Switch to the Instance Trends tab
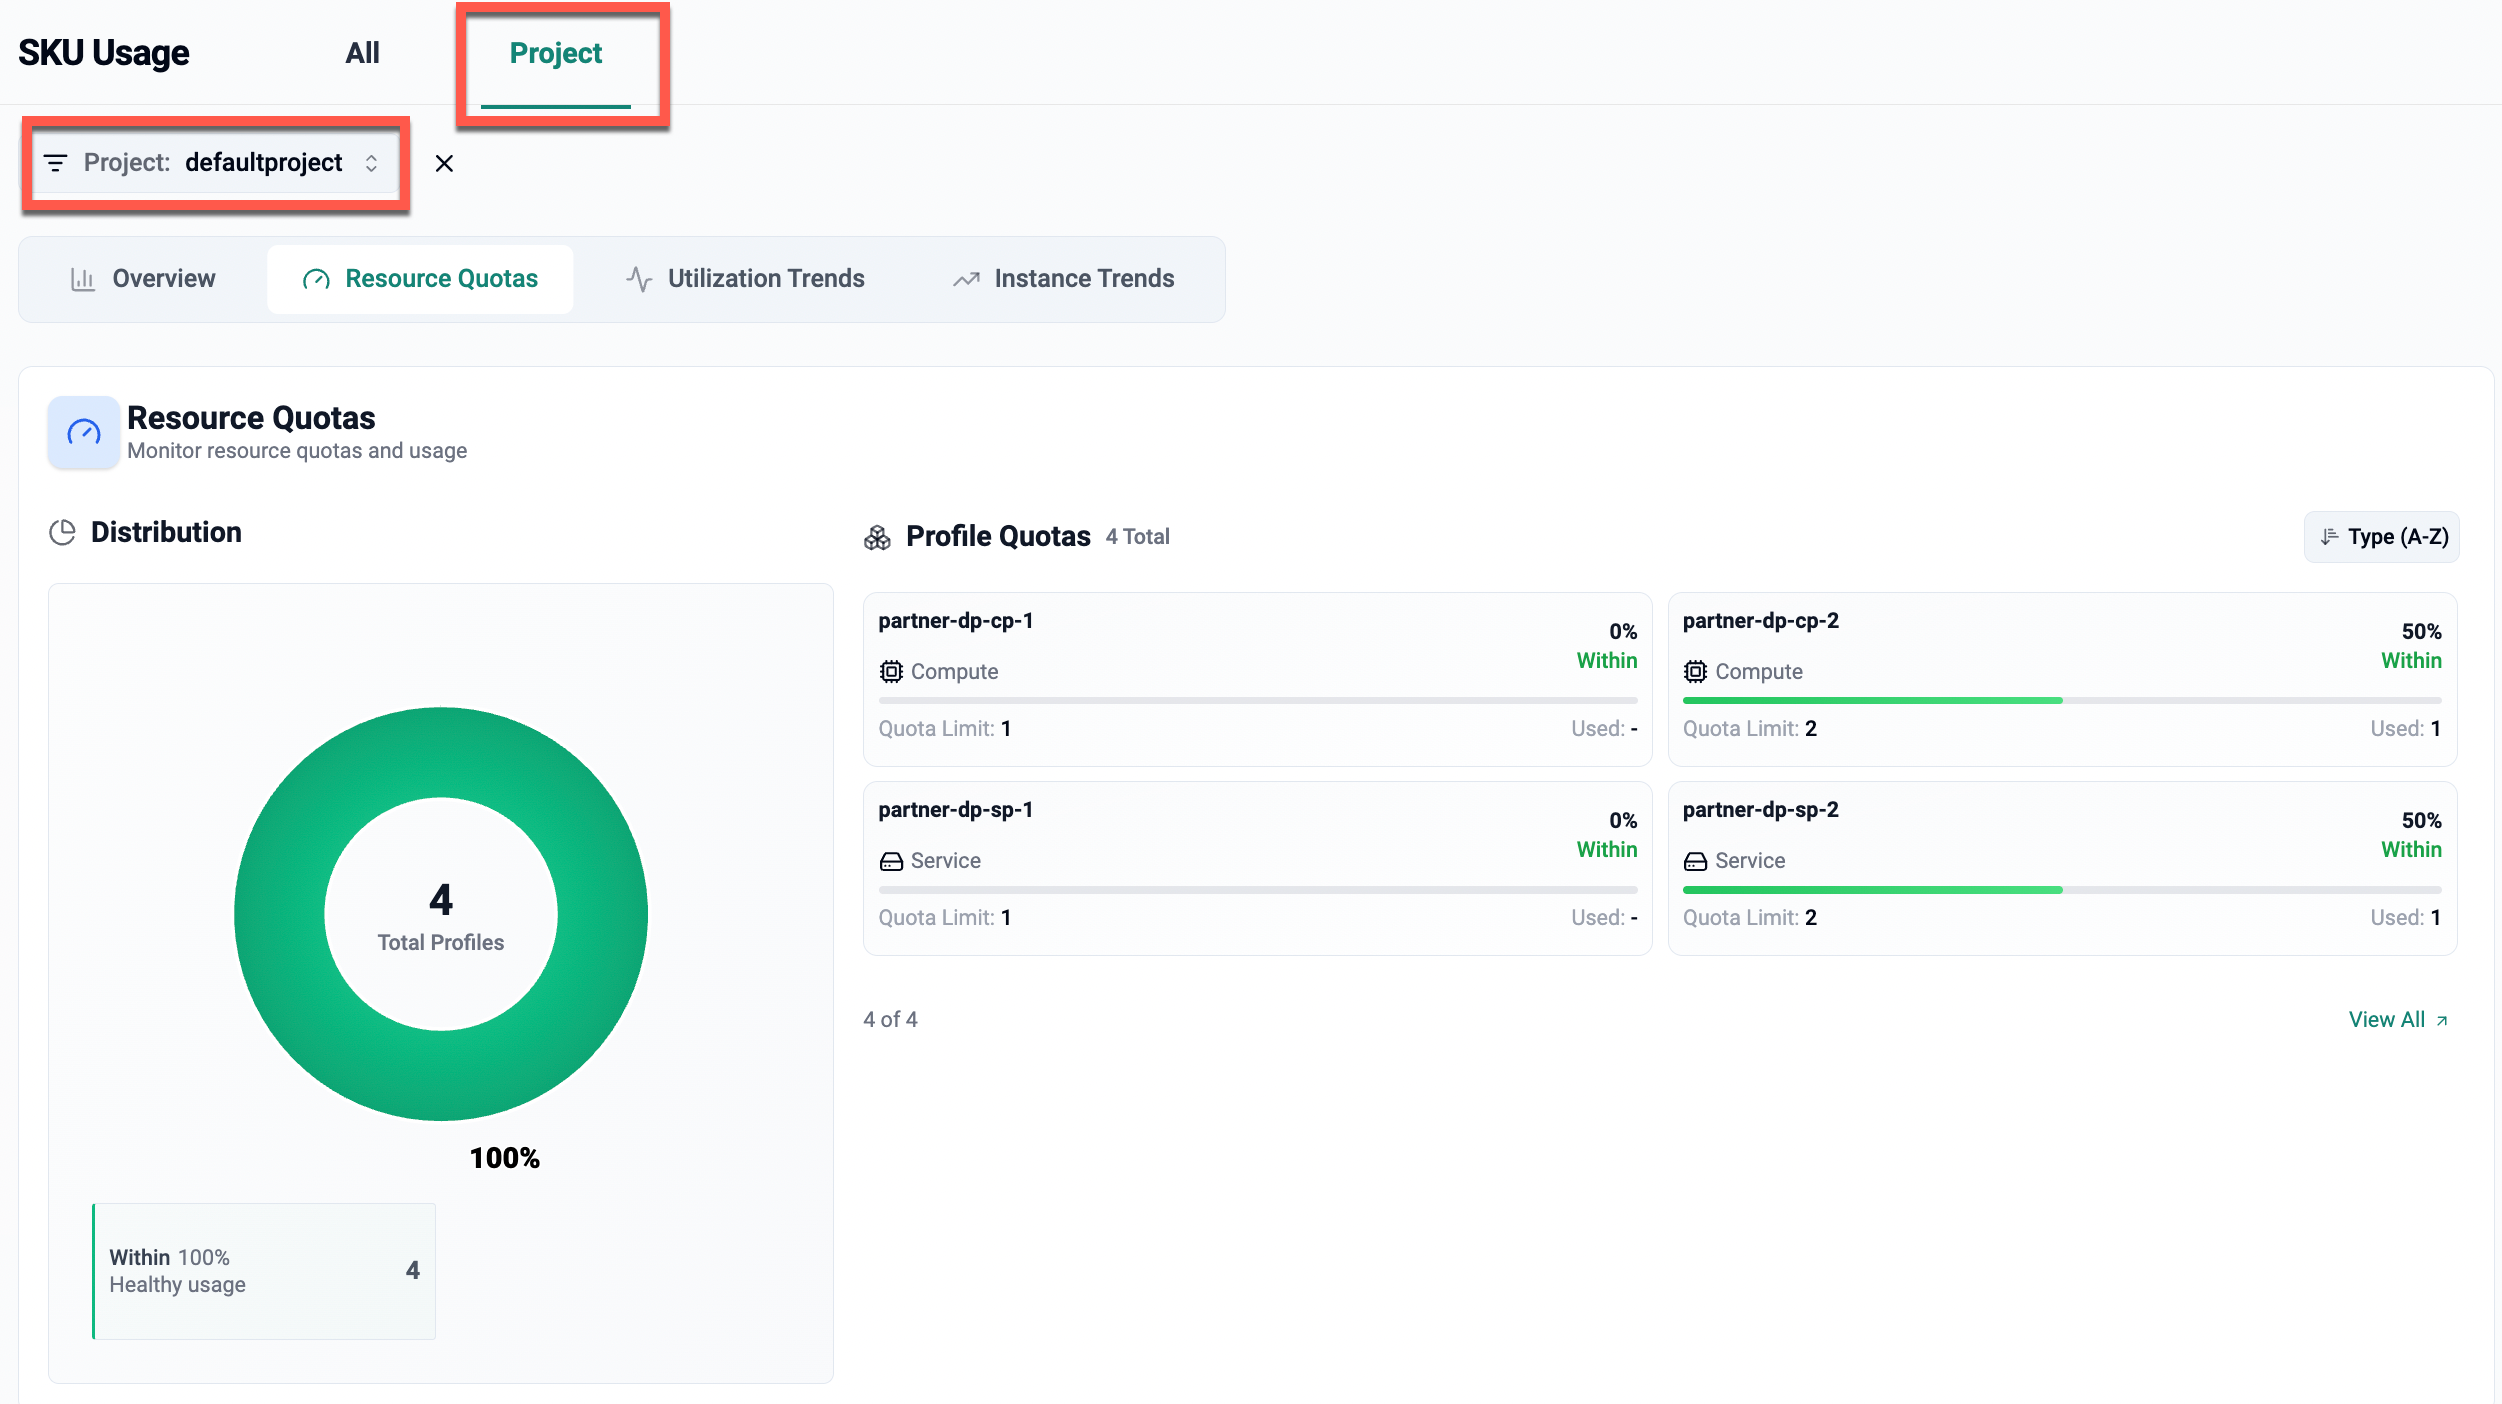This screenshot has height=1404, width=2502. tap(1064, 279)
